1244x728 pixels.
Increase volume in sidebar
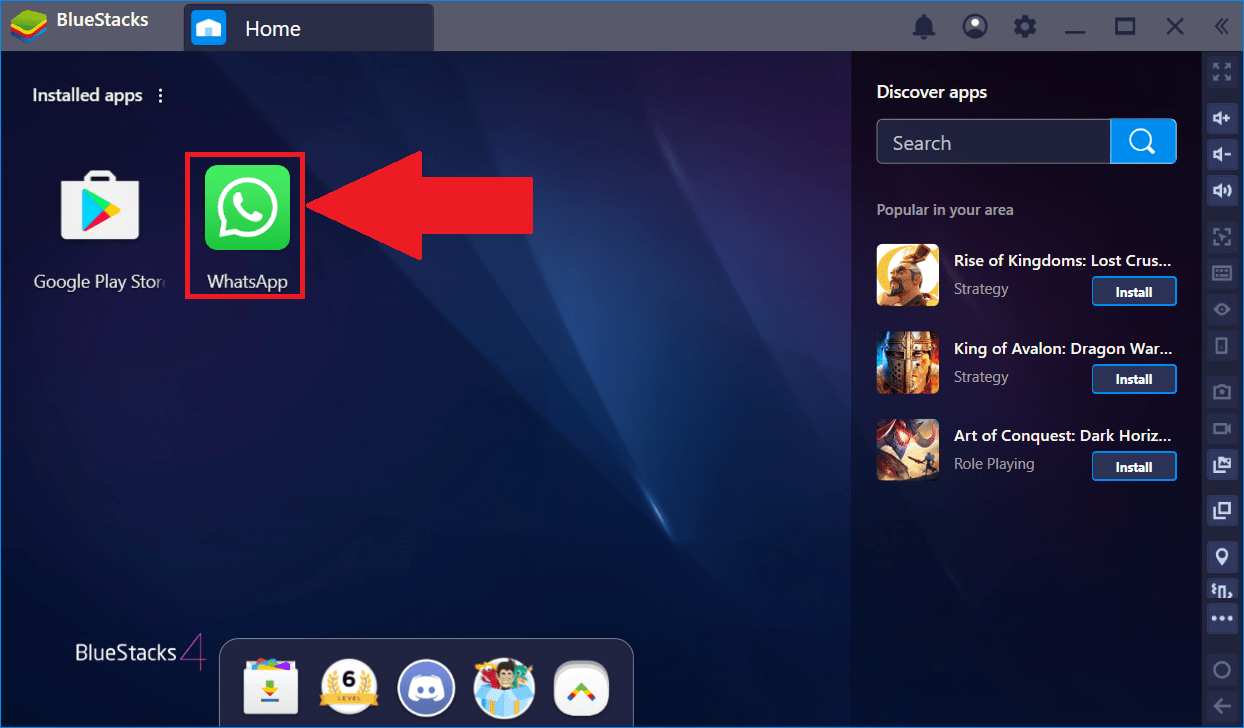[x=1221, y=118]
